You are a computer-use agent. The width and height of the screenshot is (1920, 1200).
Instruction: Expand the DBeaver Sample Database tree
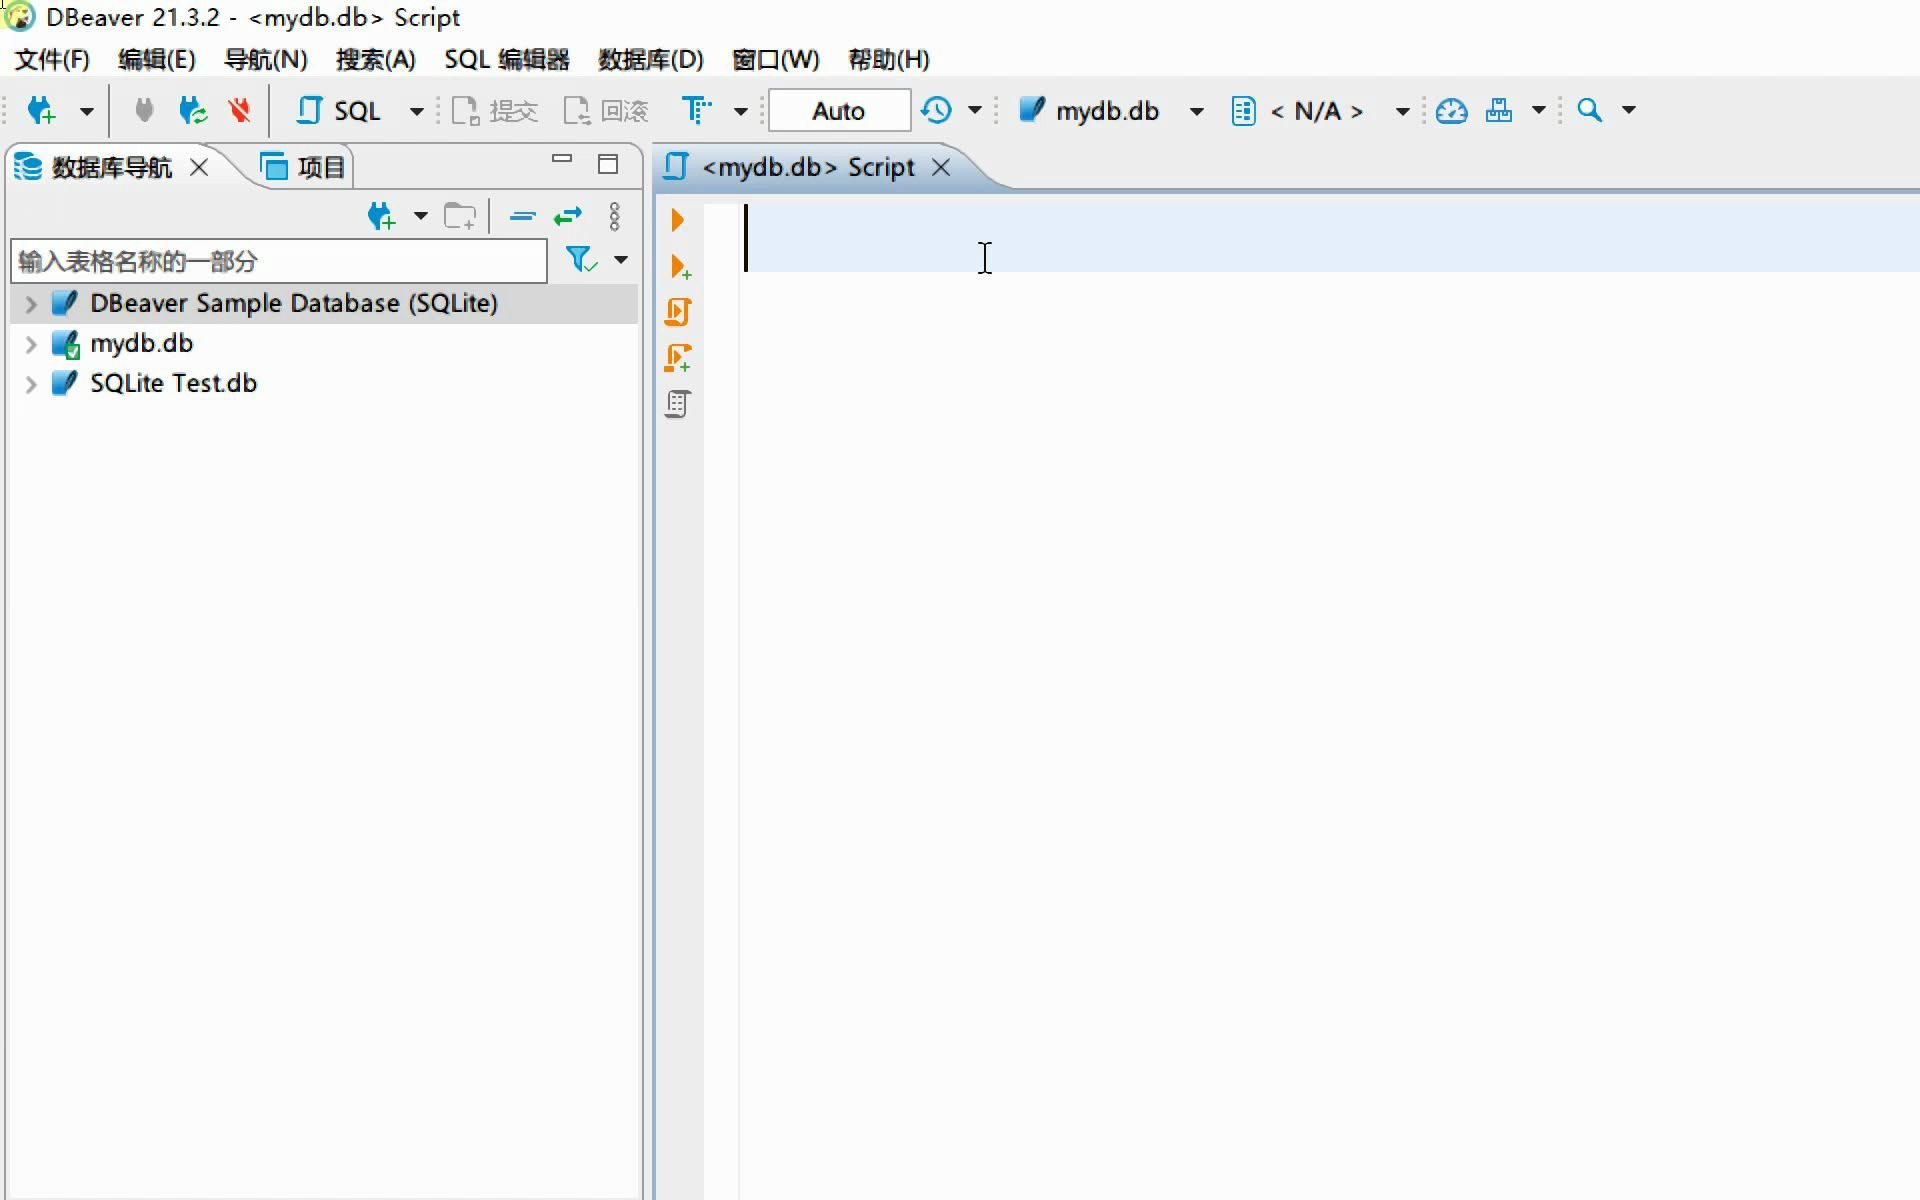coord(30,303)
